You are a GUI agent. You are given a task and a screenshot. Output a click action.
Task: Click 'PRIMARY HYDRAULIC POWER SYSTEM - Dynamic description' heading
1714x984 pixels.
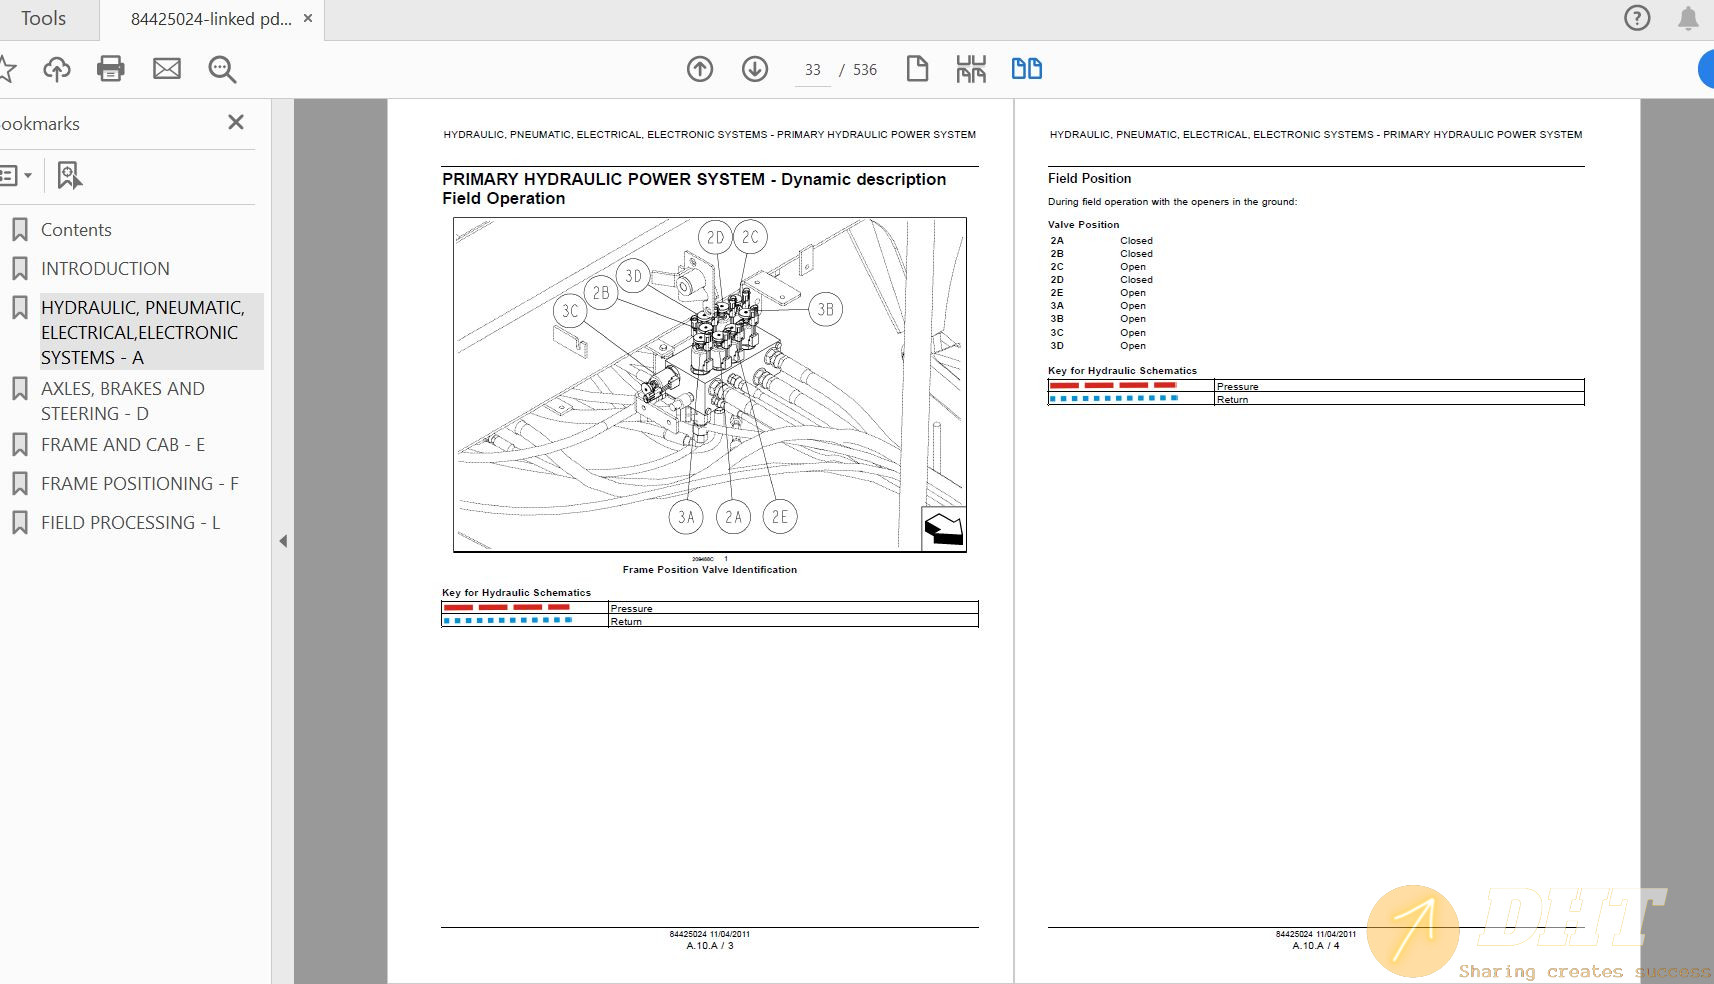pos(694,179)
